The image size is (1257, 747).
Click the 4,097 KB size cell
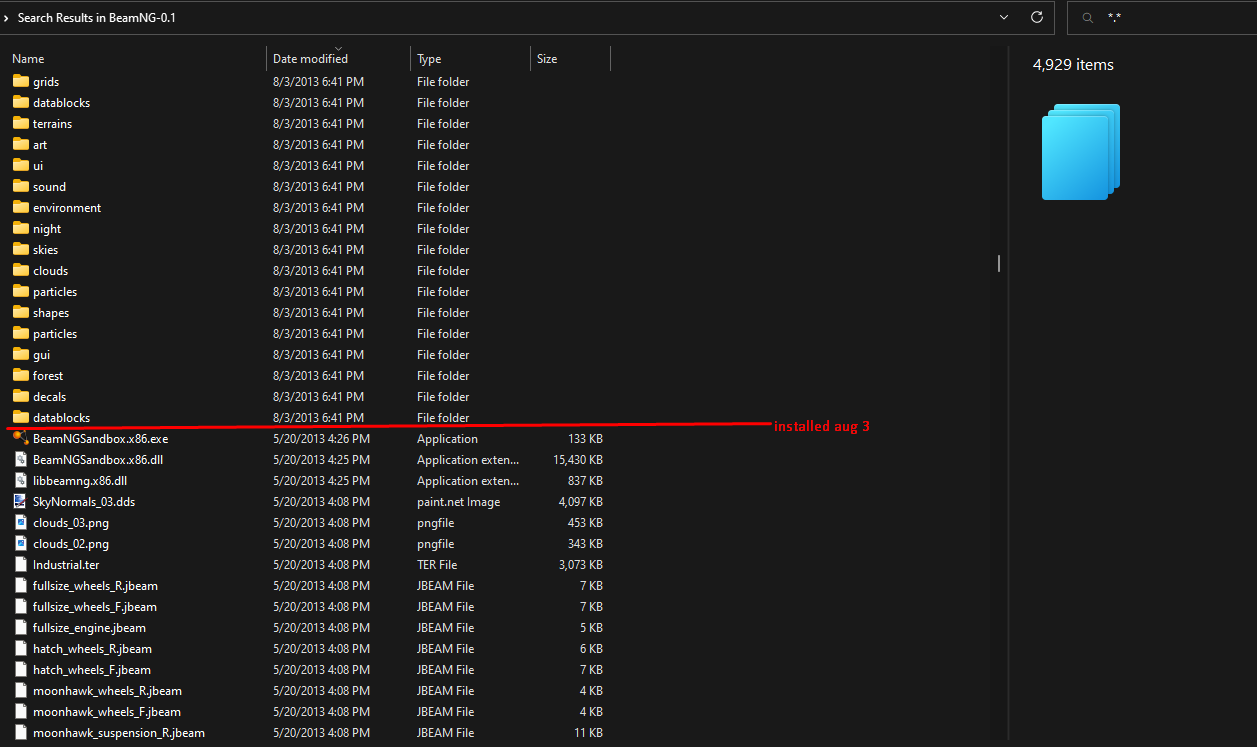(581, 502)
